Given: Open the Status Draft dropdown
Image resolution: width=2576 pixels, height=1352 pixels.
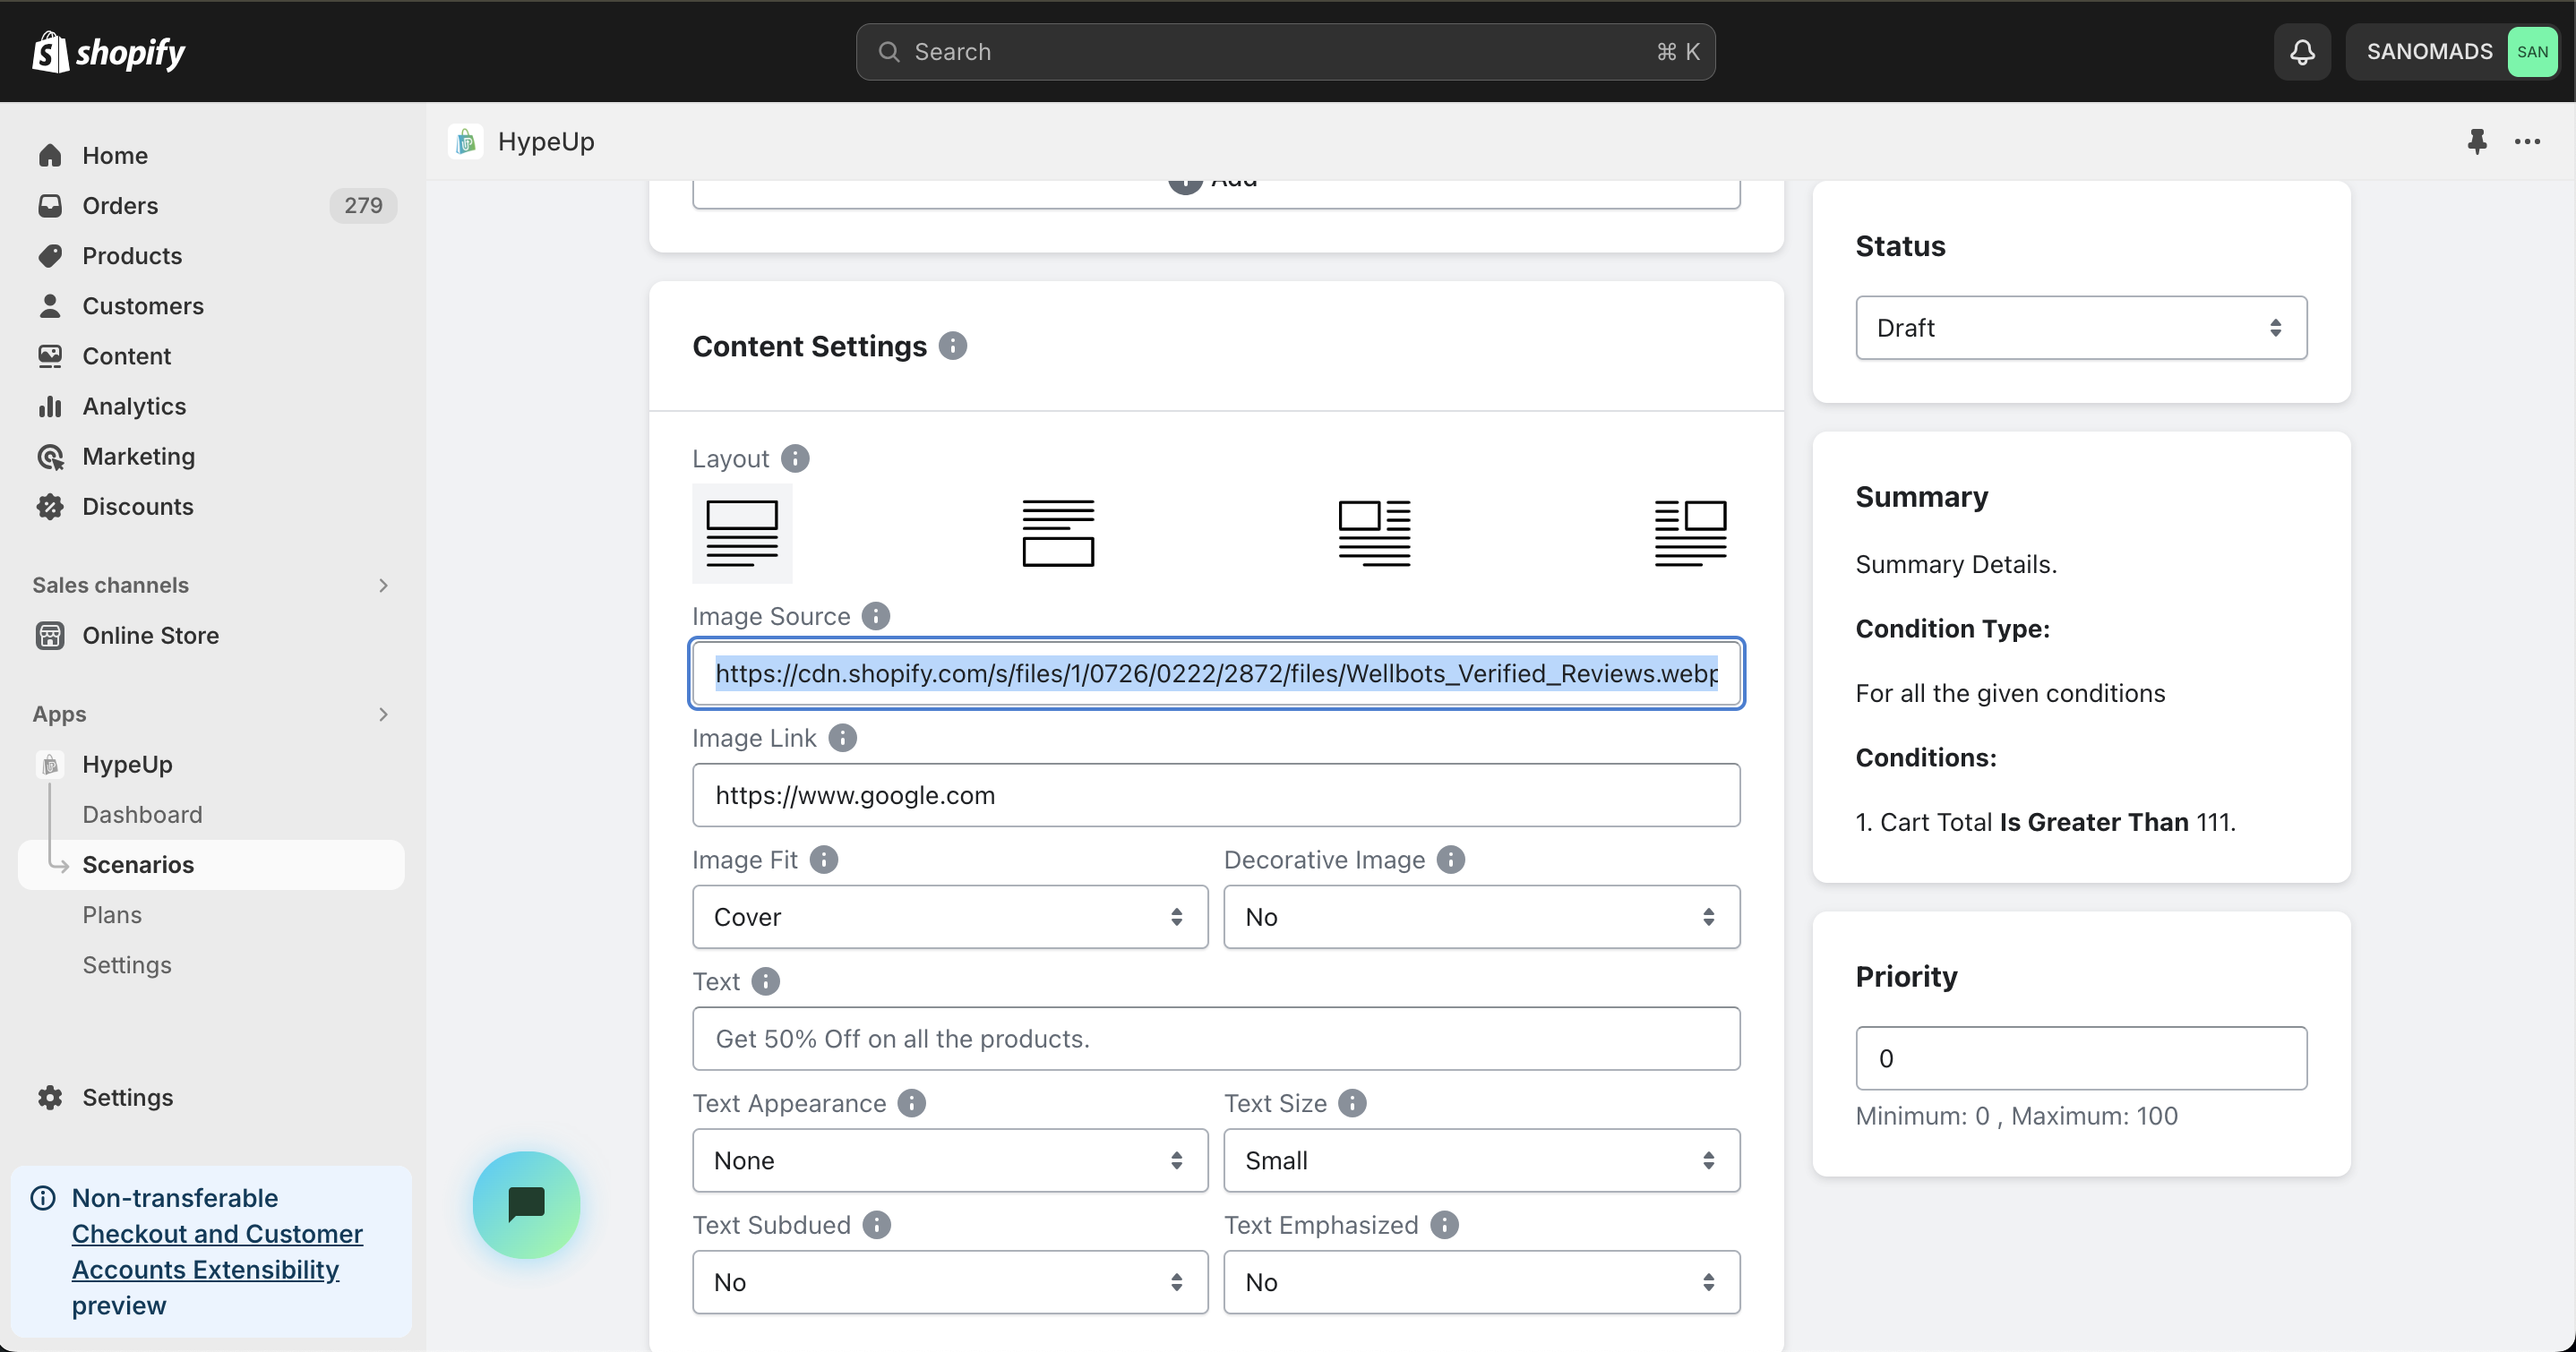Looking at the screenshot, I should click(2080, 328).
